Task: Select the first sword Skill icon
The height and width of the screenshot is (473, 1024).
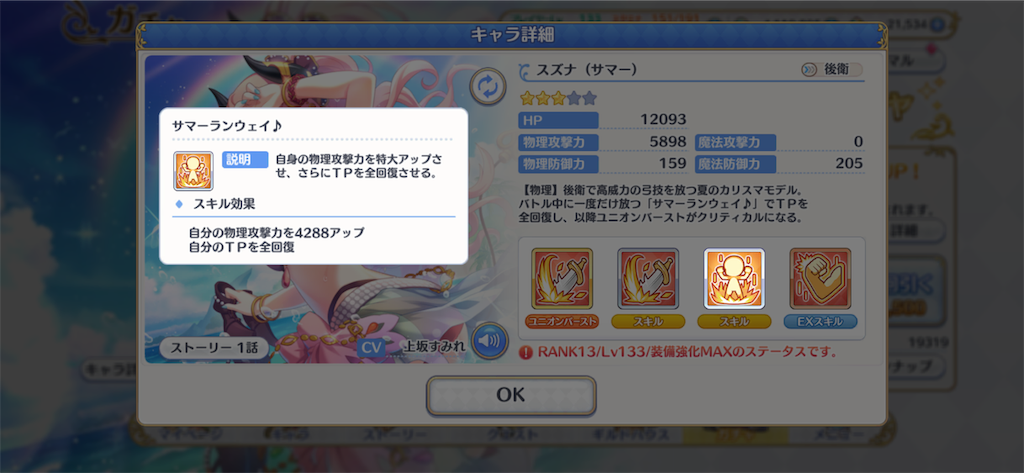Action: [648, 278]
